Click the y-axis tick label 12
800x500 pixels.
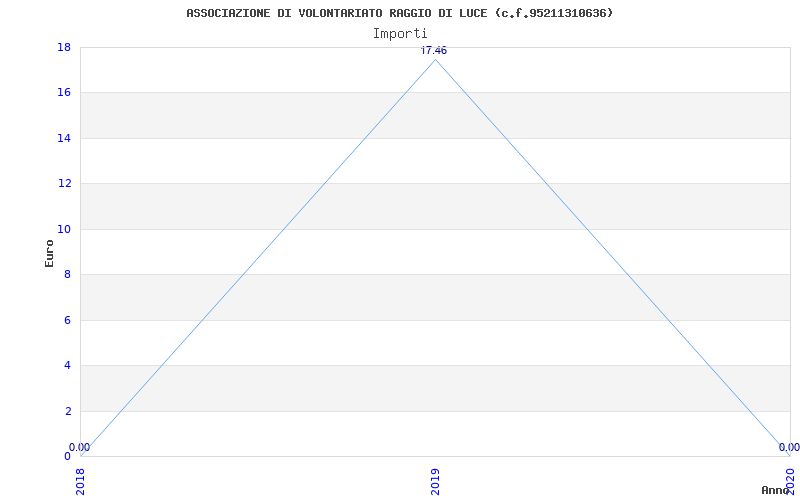coord(64,184)
